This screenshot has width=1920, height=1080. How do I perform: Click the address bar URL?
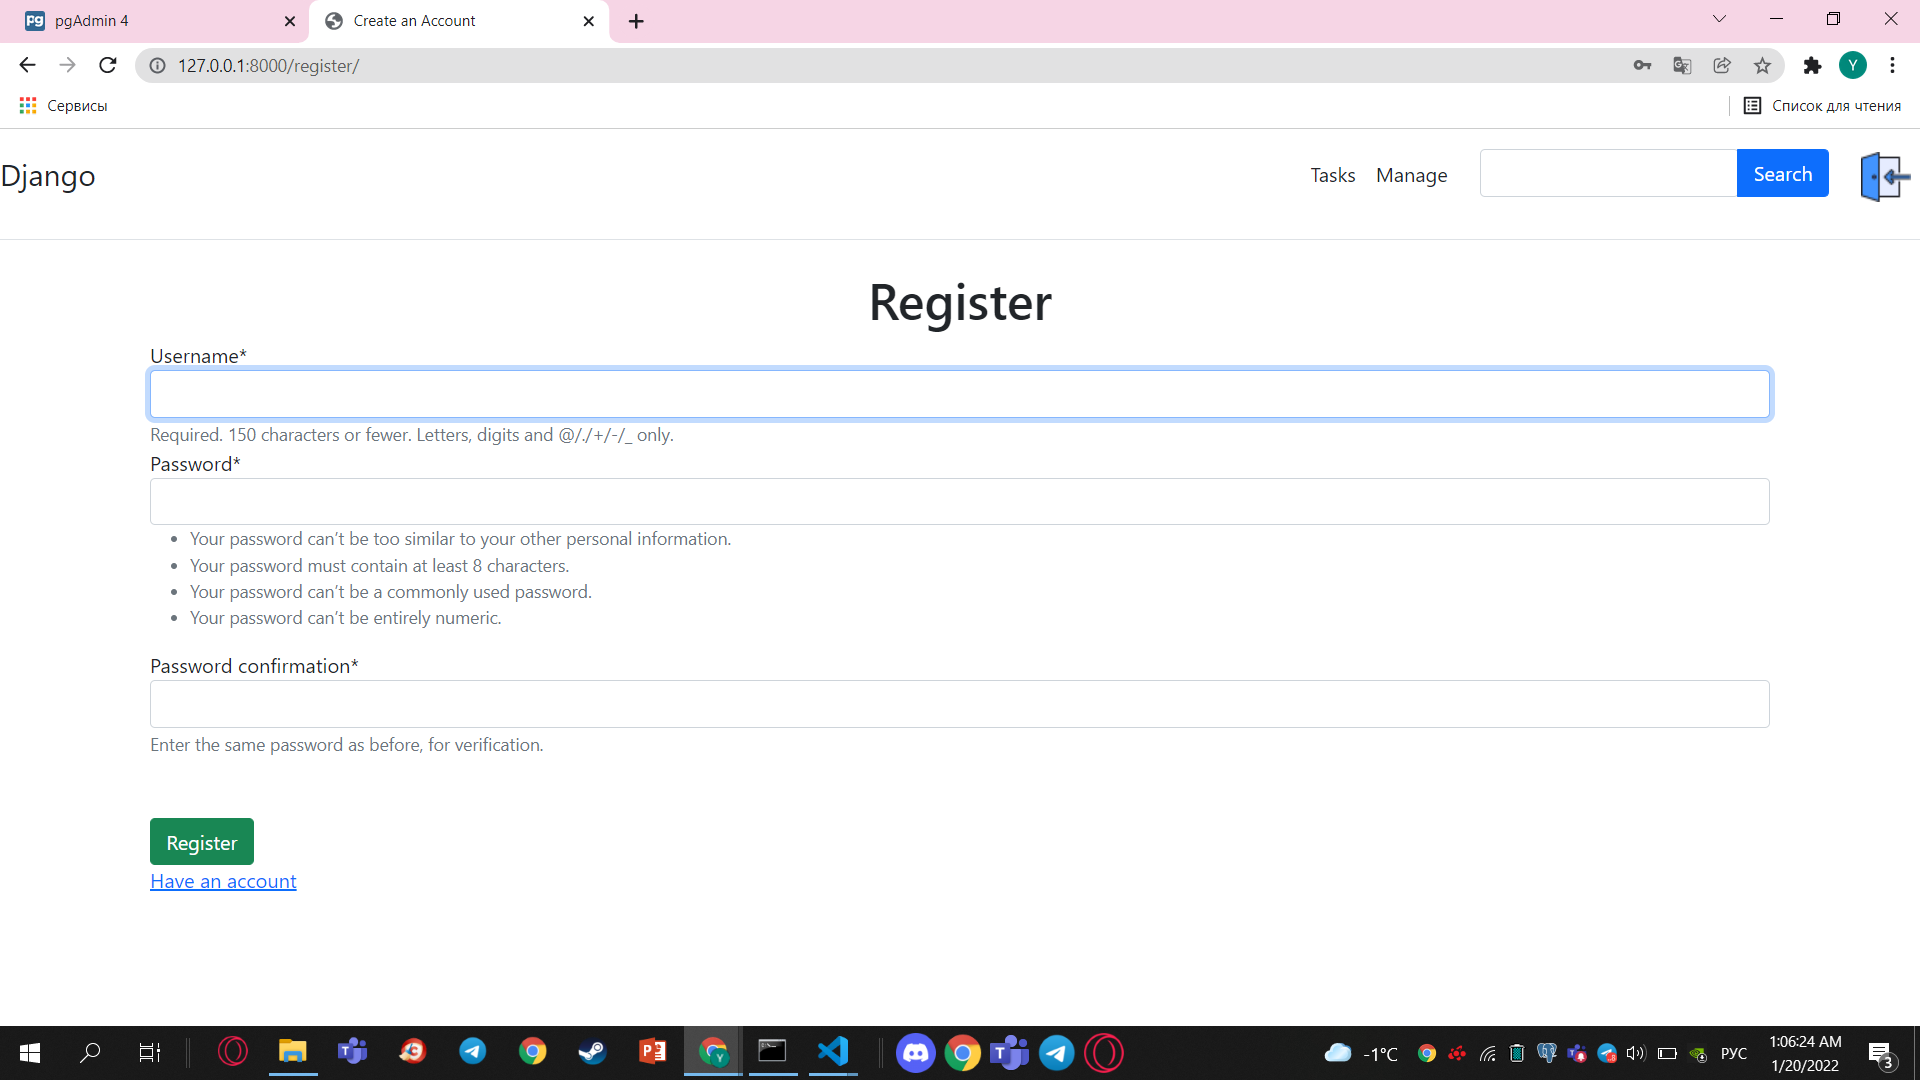tap(268, 65)
